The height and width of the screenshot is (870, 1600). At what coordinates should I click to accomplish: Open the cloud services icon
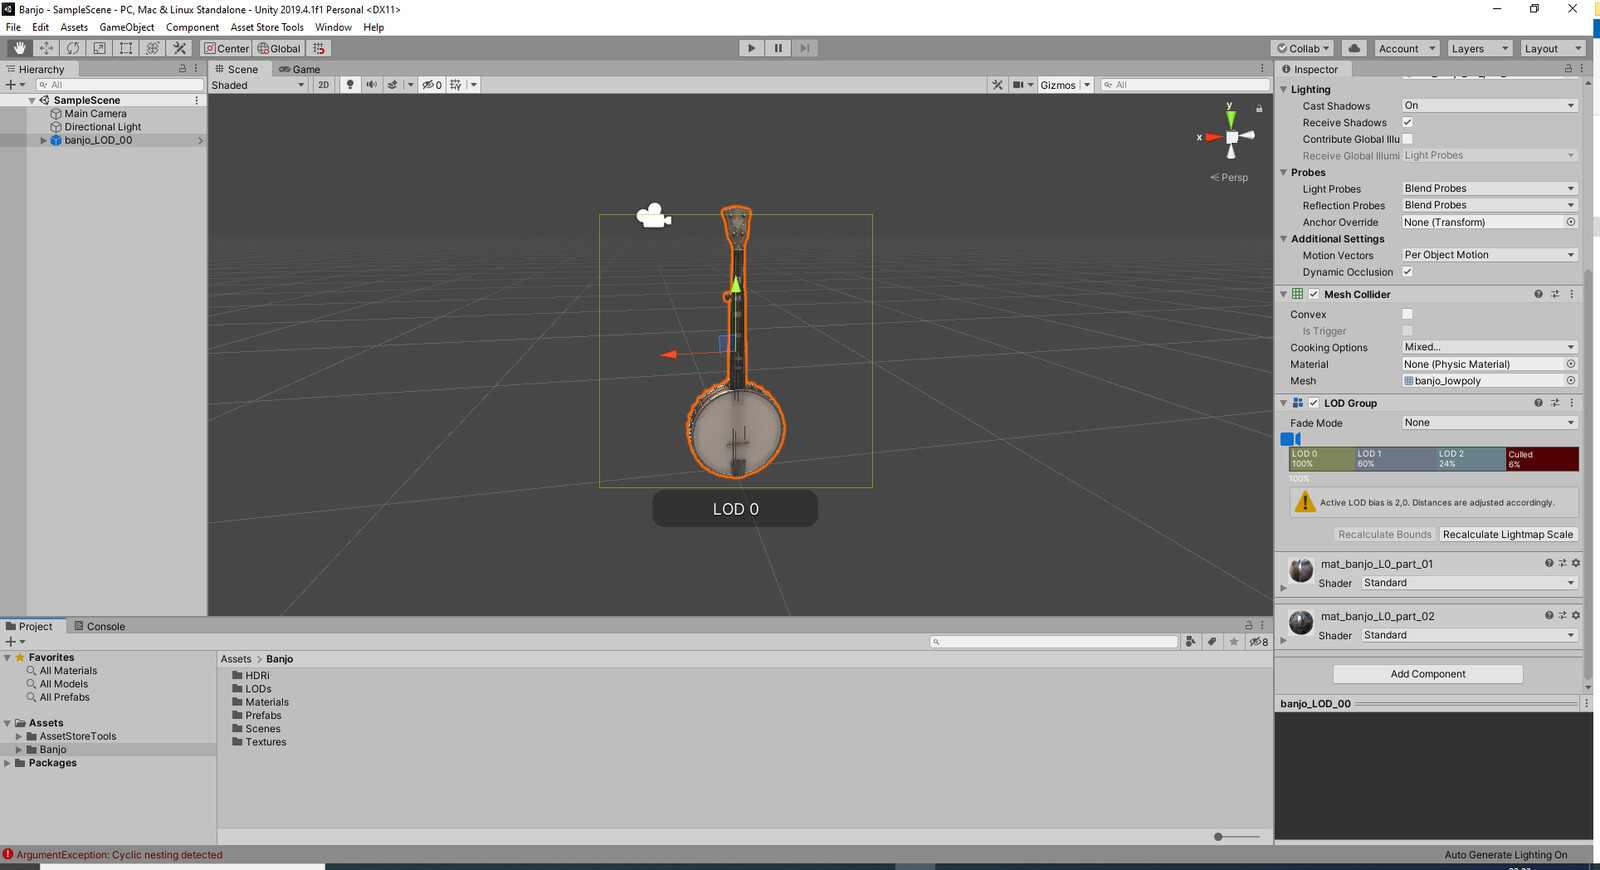[1354, 48]
